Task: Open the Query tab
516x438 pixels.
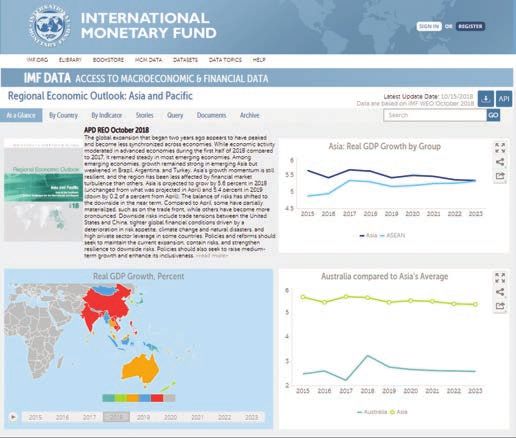Action: click(x=175, y=115)
